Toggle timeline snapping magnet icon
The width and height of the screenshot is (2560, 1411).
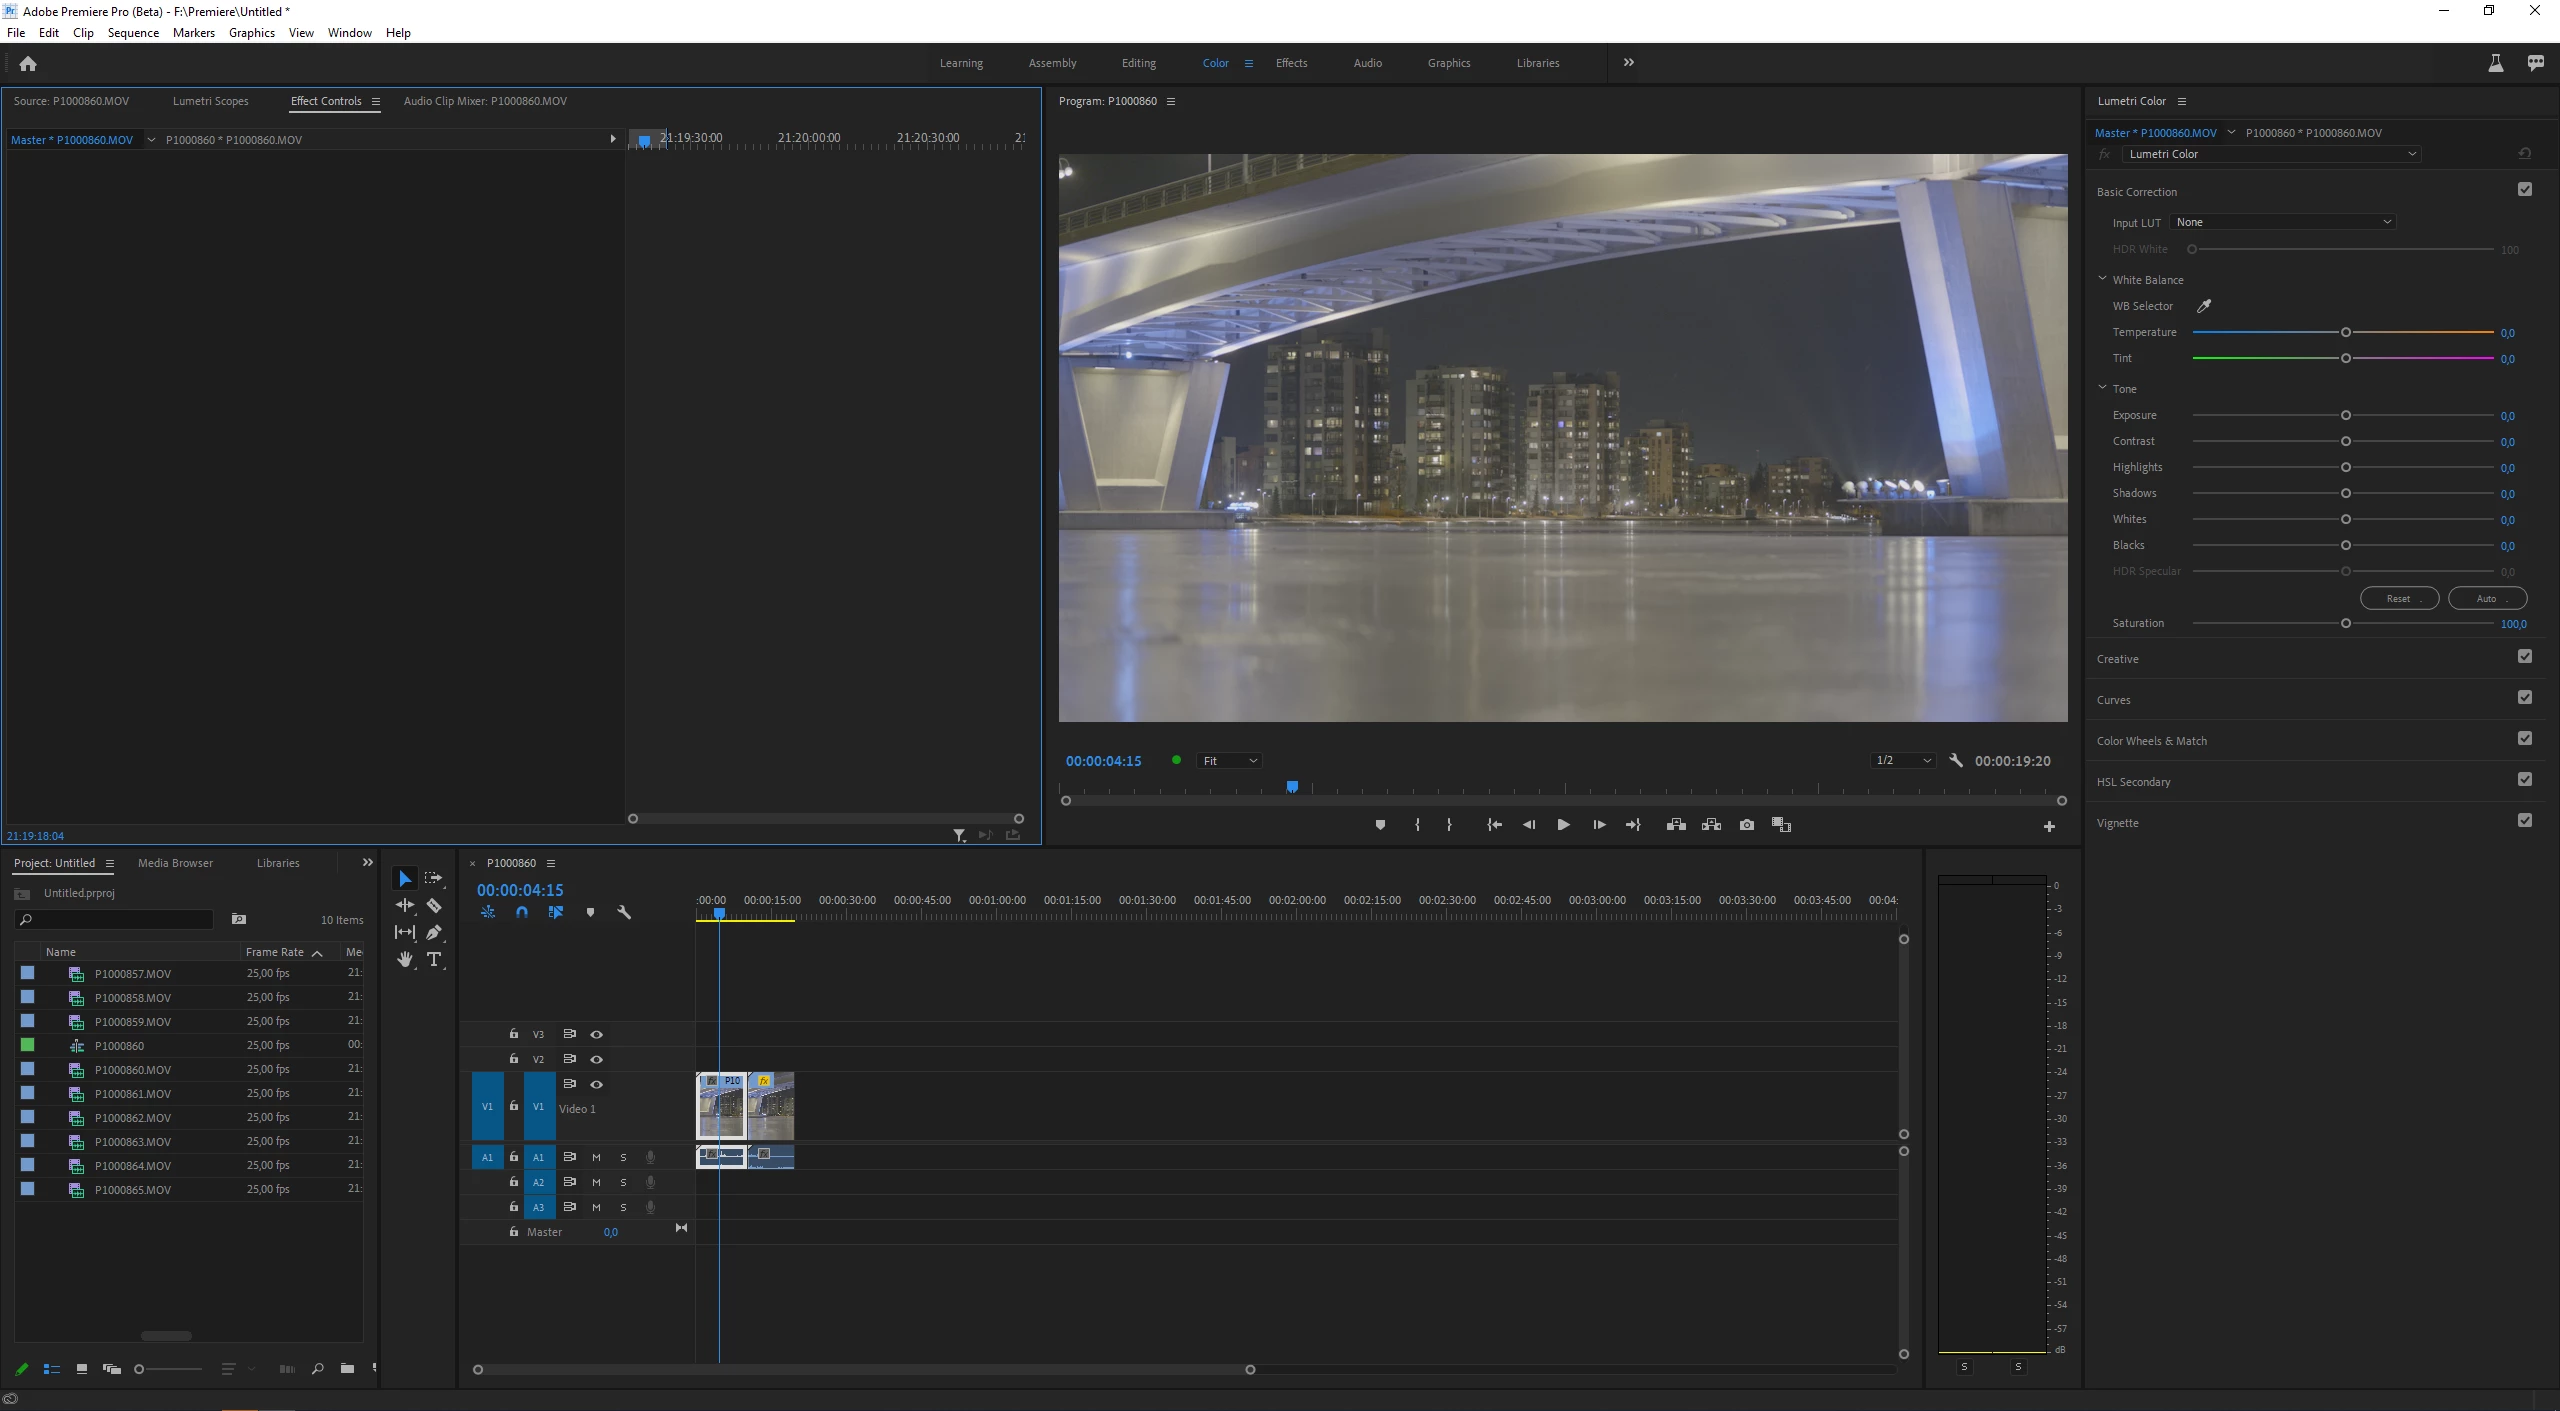click(x=521, y=912)
